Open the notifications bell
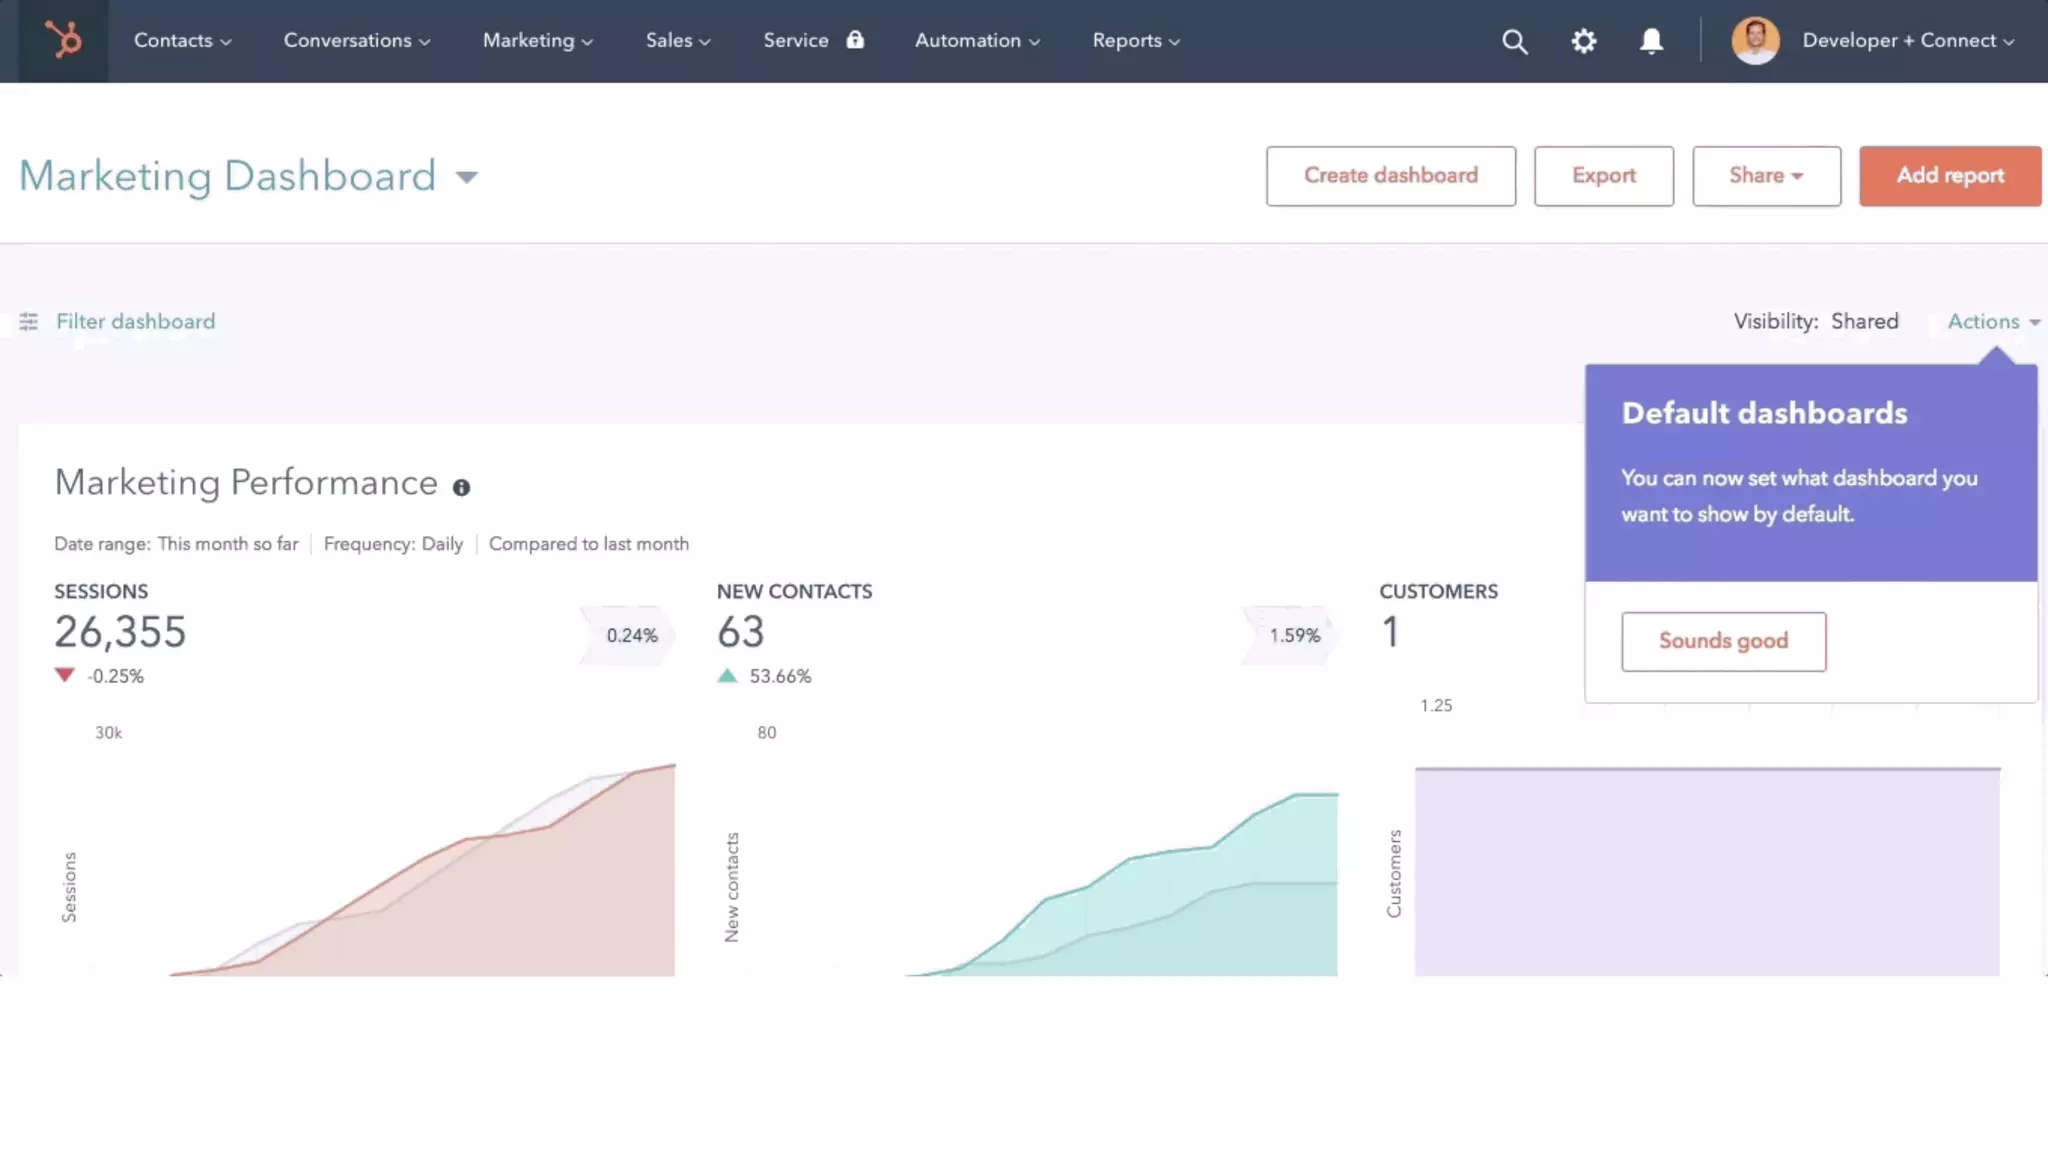The image size is (2048, 1152). pyautogui.click(x=1651, y=41)
